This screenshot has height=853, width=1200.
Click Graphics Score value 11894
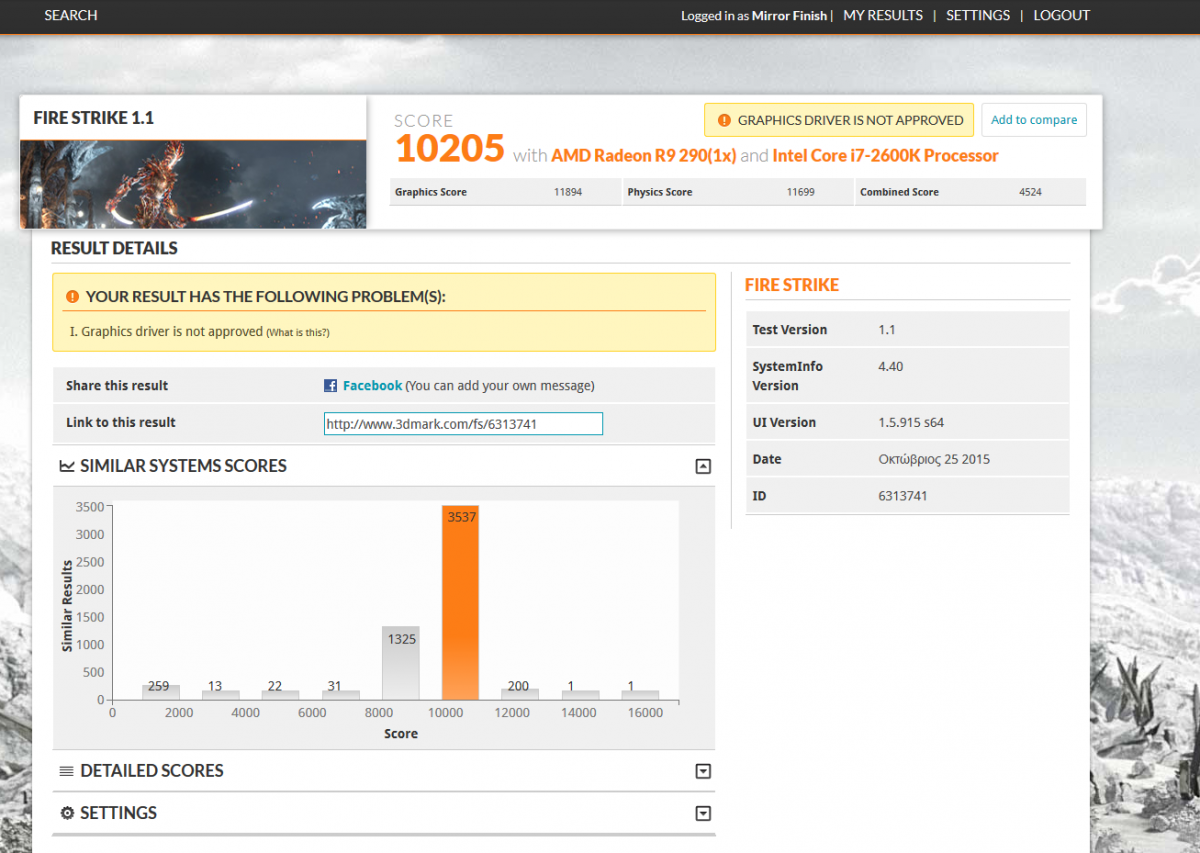coord(568,192)
